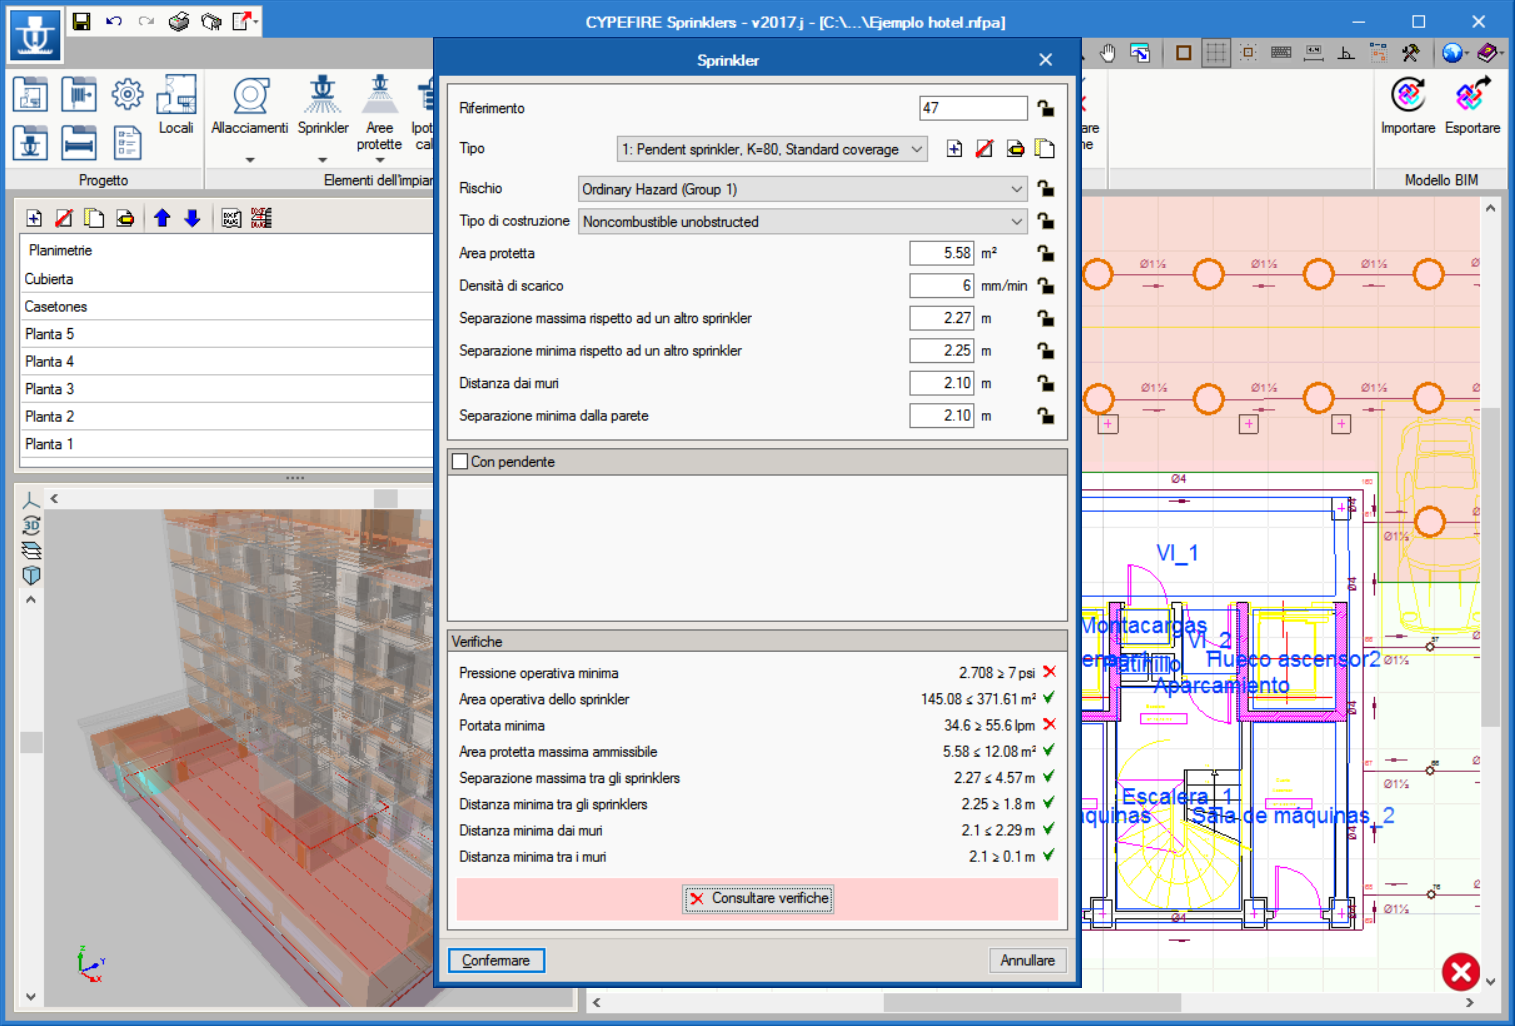The image size is (1515, 1026).
Task: Collapse the 3D view side toolbar chevron
Action: coord(31,600)
